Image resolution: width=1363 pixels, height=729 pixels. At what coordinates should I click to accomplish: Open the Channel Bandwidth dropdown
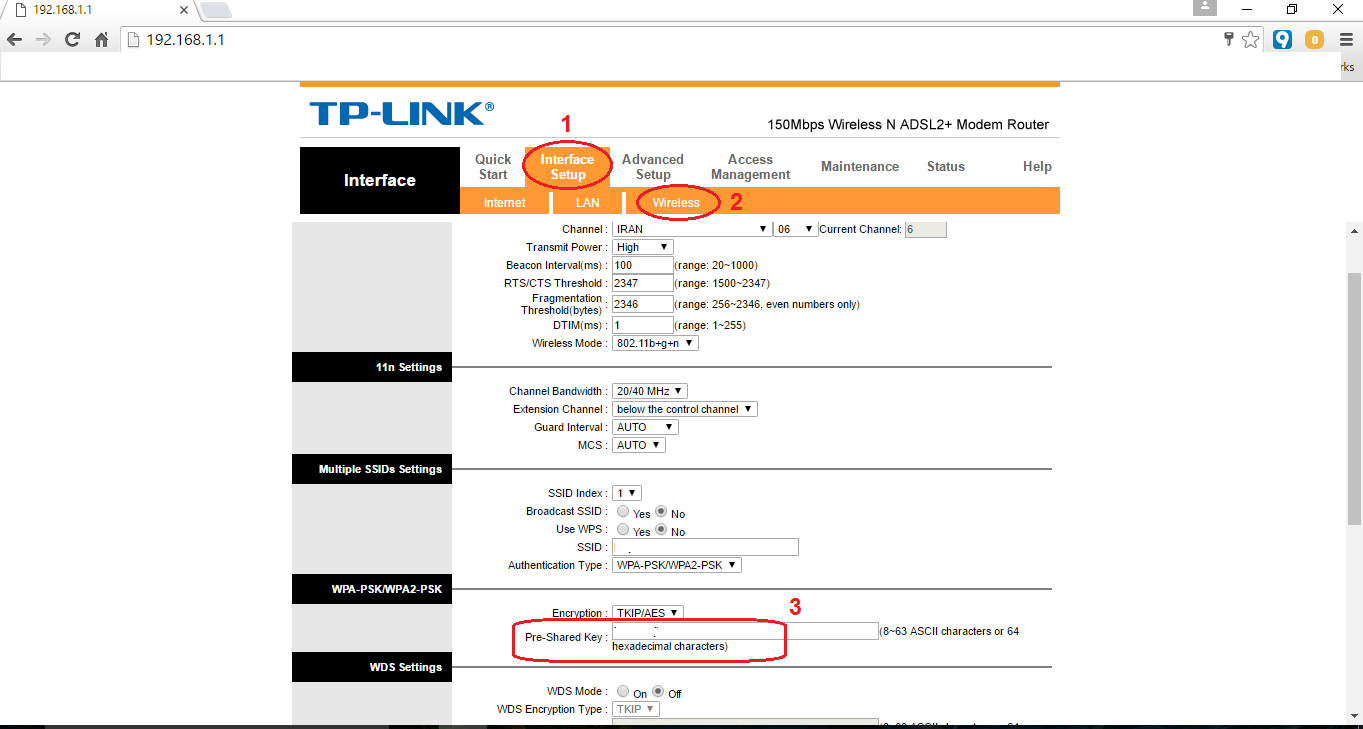click(650, 391)
